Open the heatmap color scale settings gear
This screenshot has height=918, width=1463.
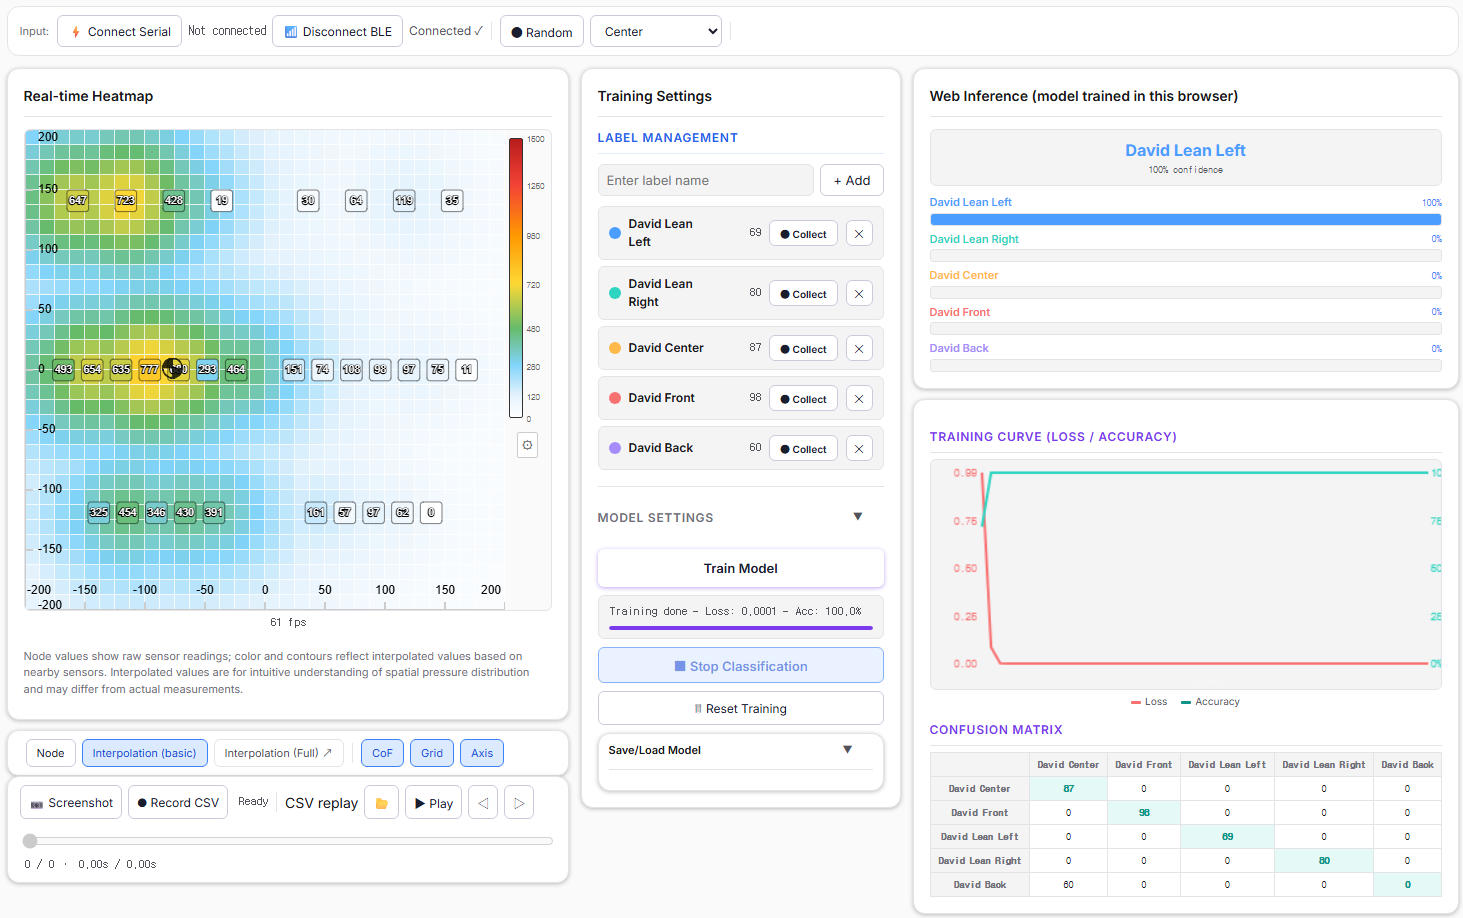pyautogui.click(x=528, y=445)
